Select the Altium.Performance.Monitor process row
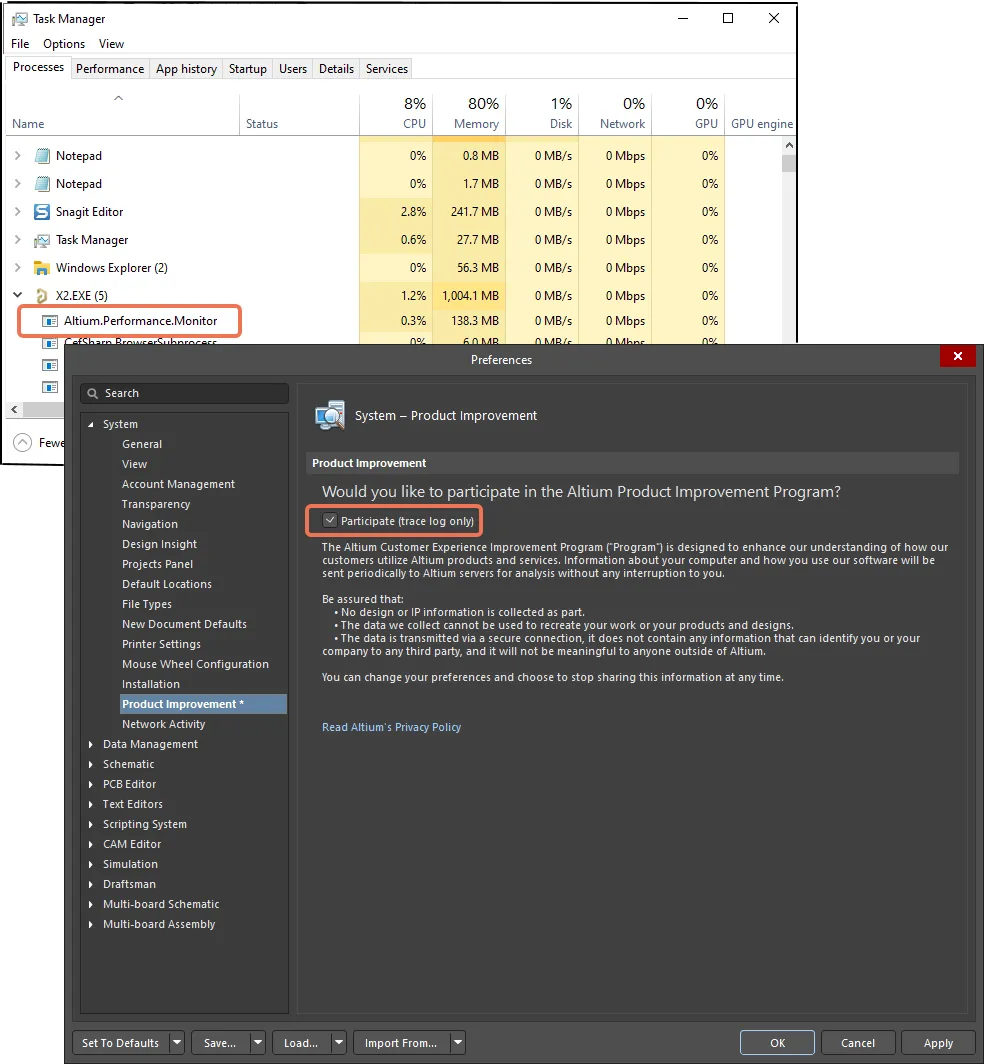The image size is (984, 1064). click(x=129, y=321)
